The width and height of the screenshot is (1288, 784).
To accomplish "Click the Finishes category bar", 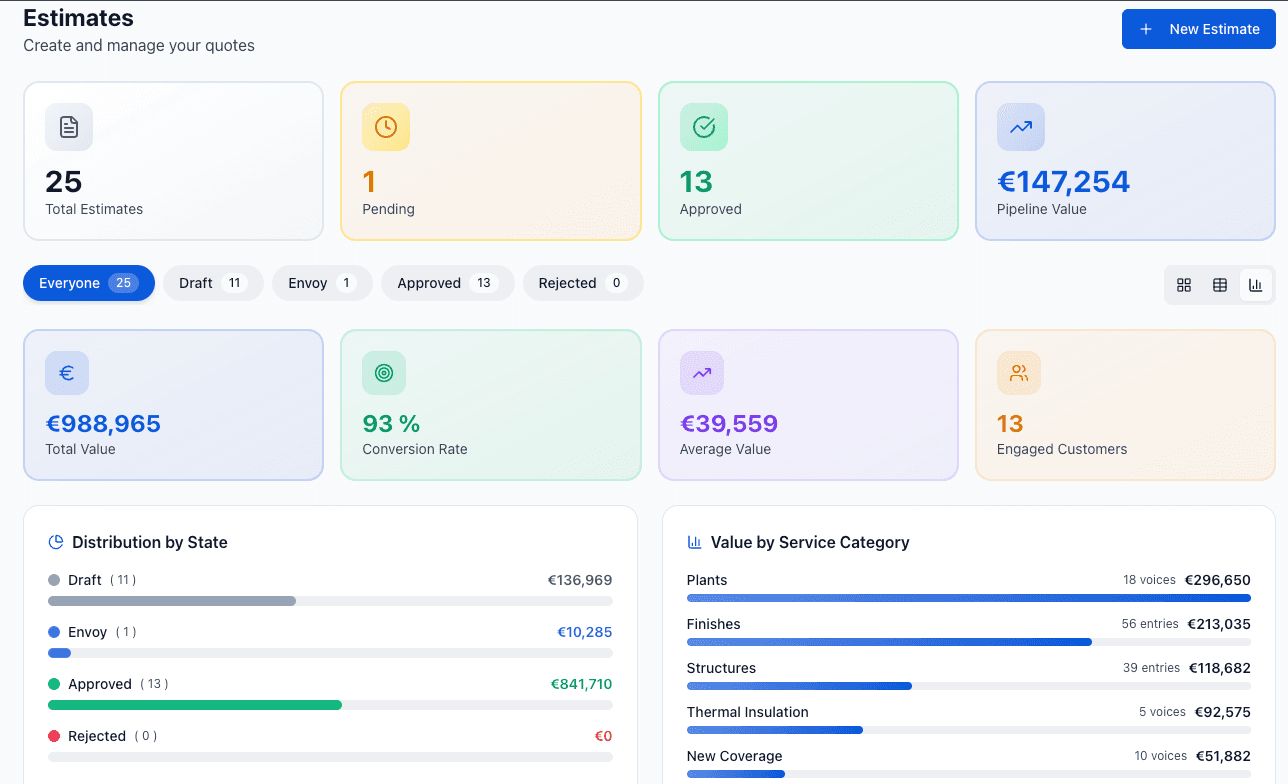I will (969, 642).
